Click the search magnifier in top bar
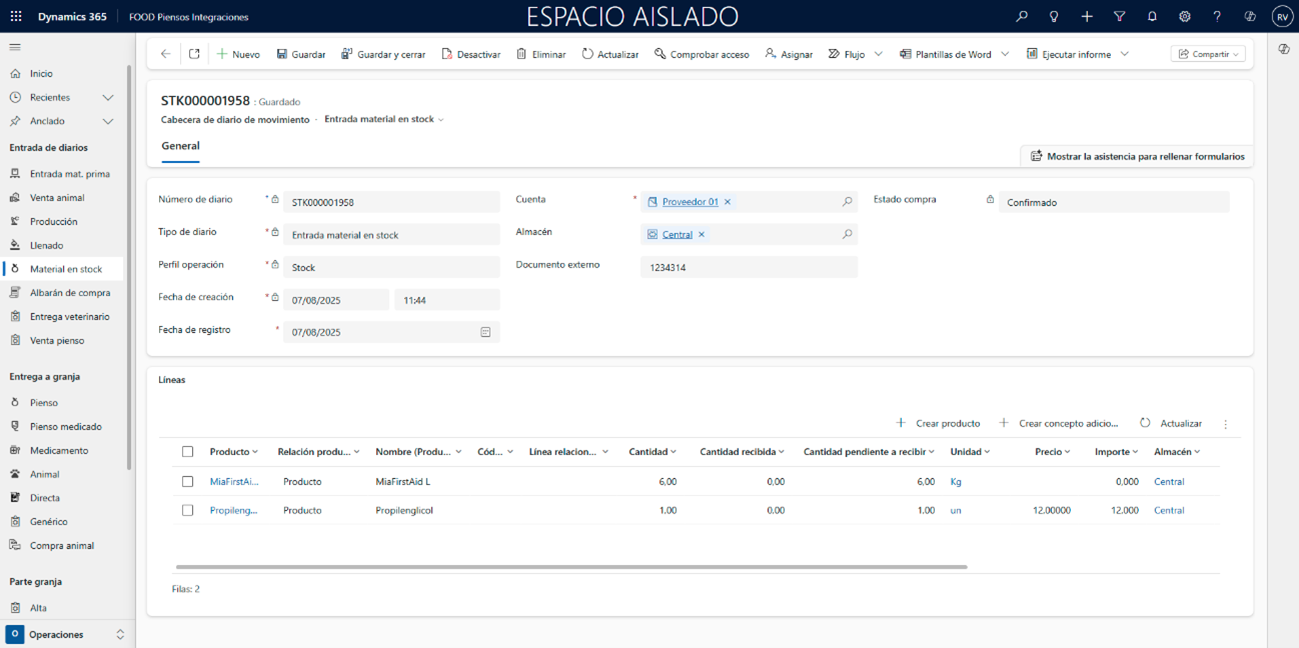 click(x=1021, y=17)
